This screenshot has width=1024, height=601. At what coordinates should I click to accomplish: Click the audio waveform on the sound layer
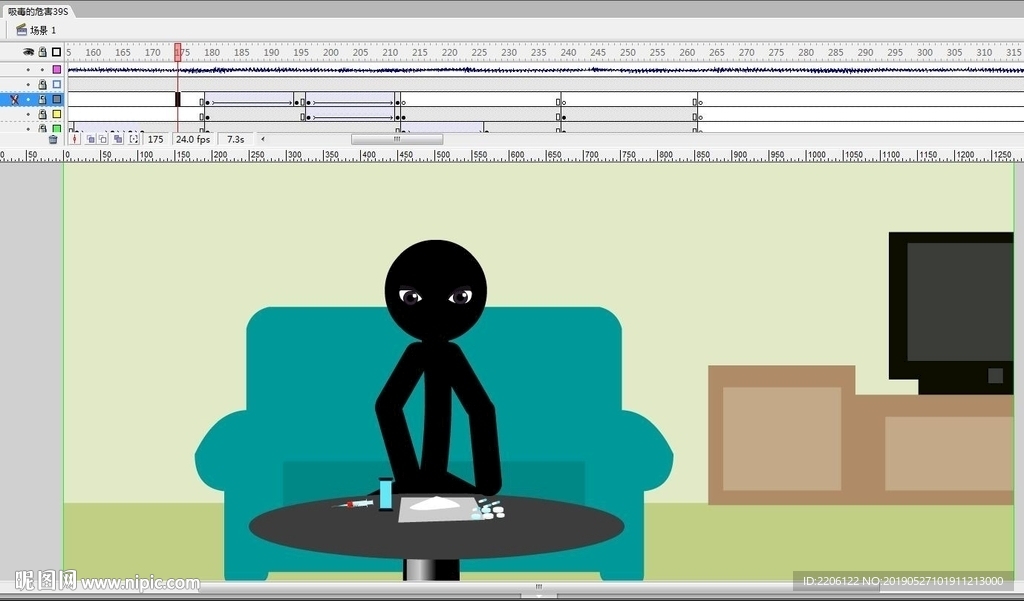(x=545, y=69)
